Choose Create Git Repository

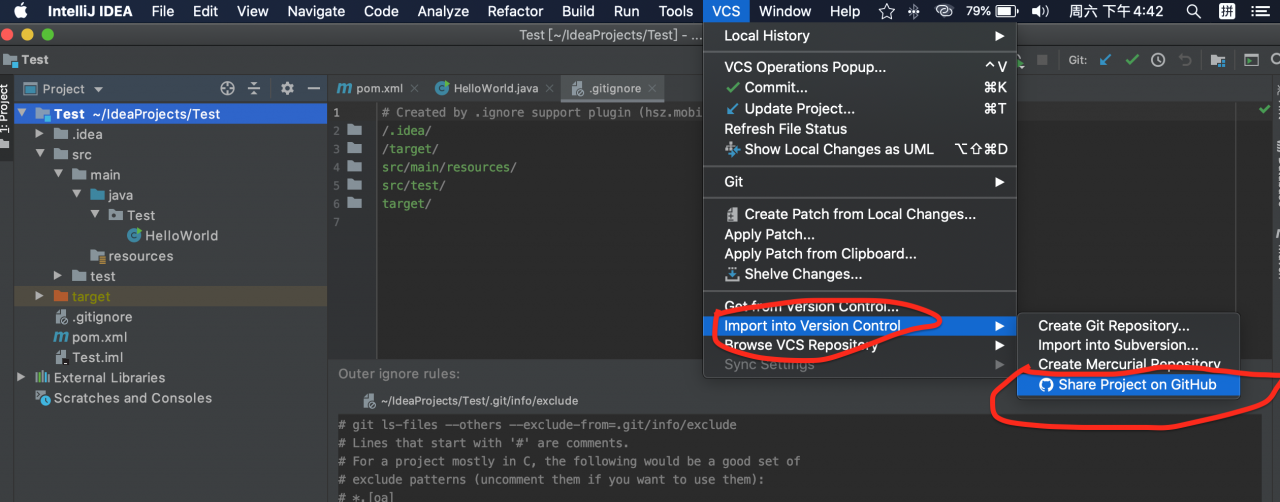(x=1128, y=325)
